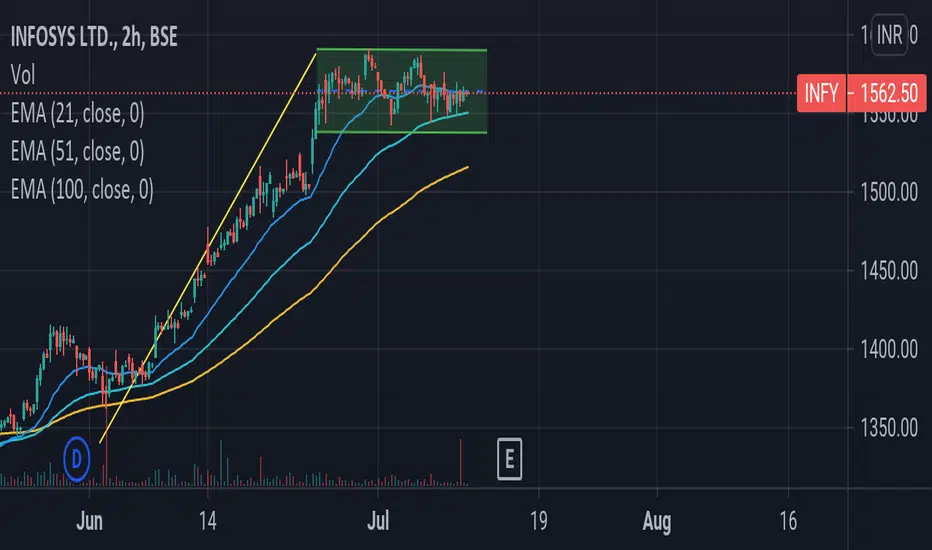Viewport: 932px width, 550px height.
Task: Click the 19 date axis label
Action: pos(539,521)
